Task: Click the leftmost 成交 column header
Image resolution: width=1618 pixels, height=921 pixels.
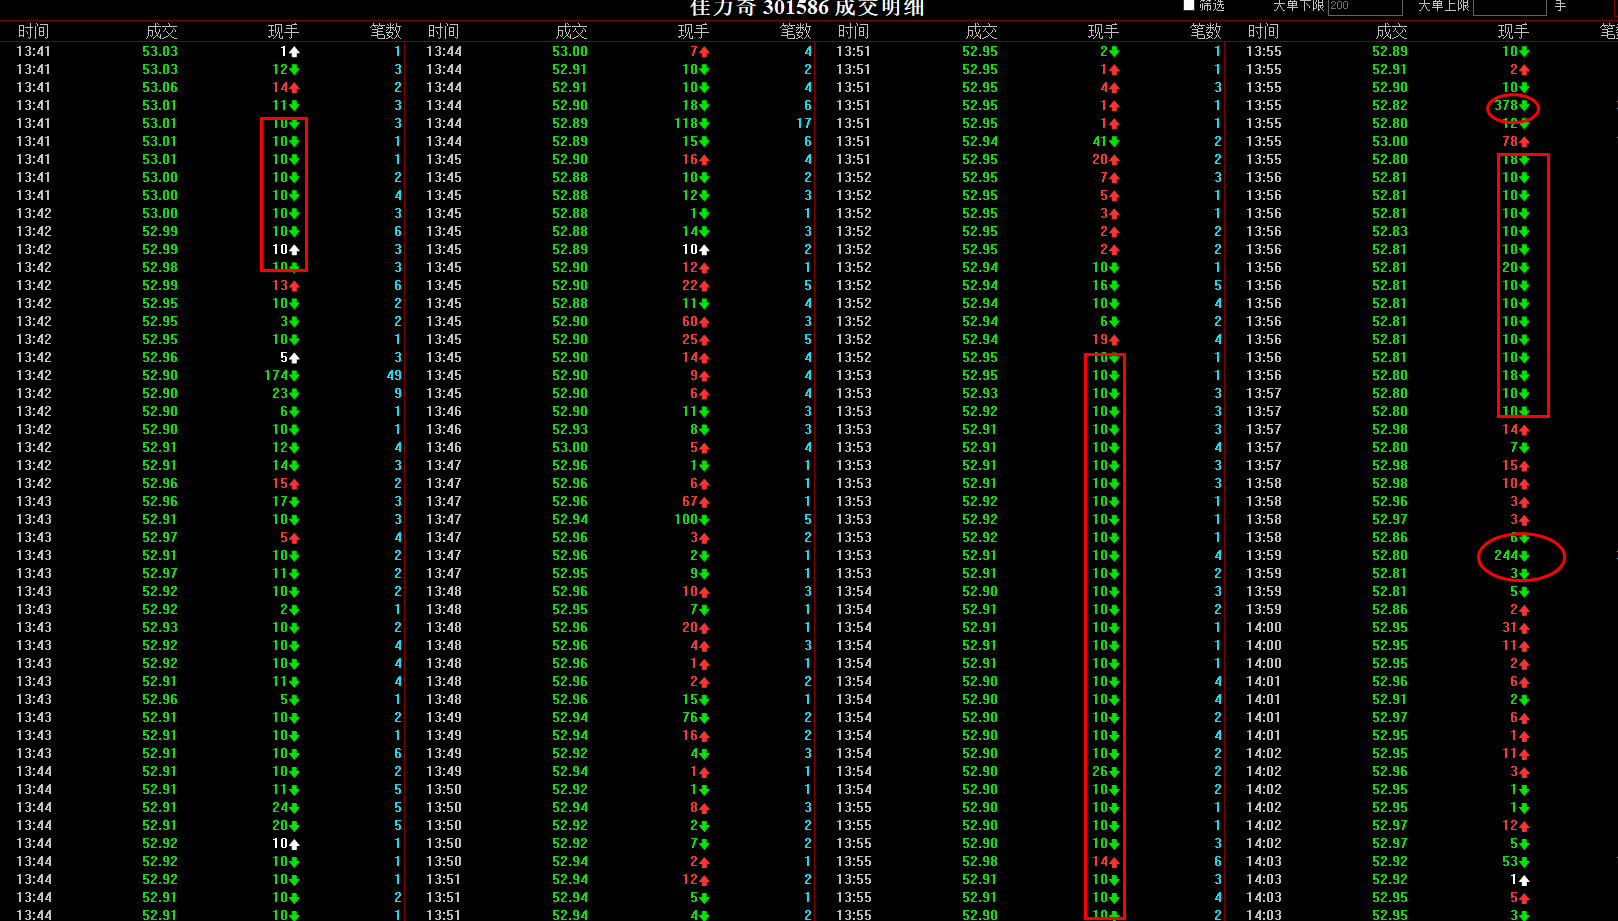Action: tap(161, 32)
